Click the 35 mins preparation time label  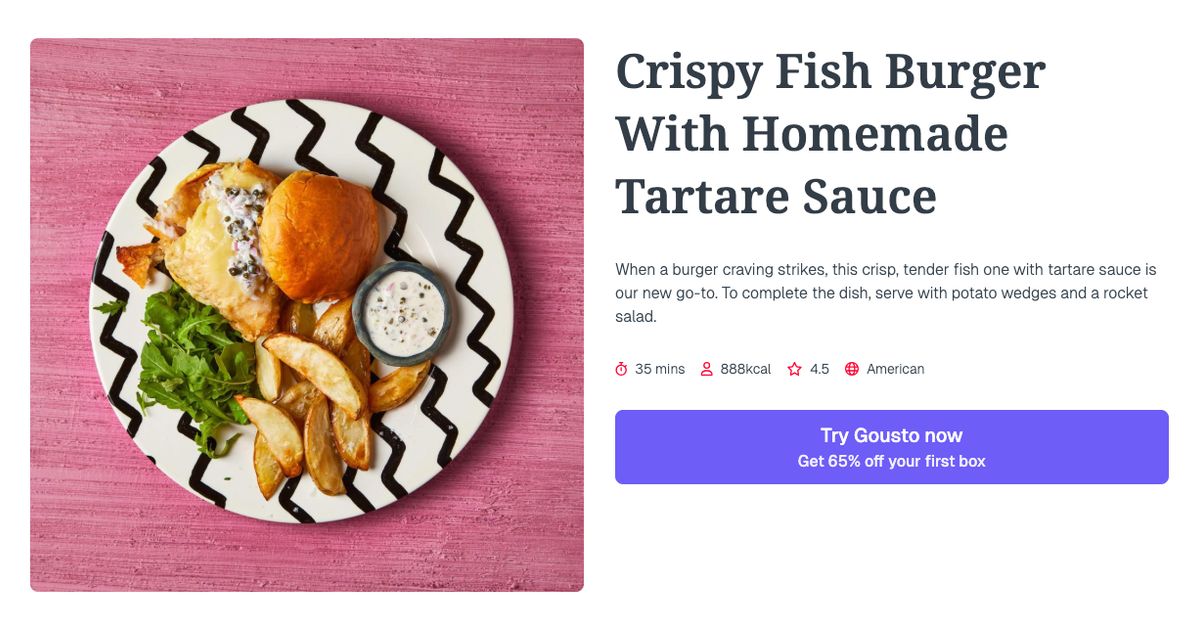[659, 369]
